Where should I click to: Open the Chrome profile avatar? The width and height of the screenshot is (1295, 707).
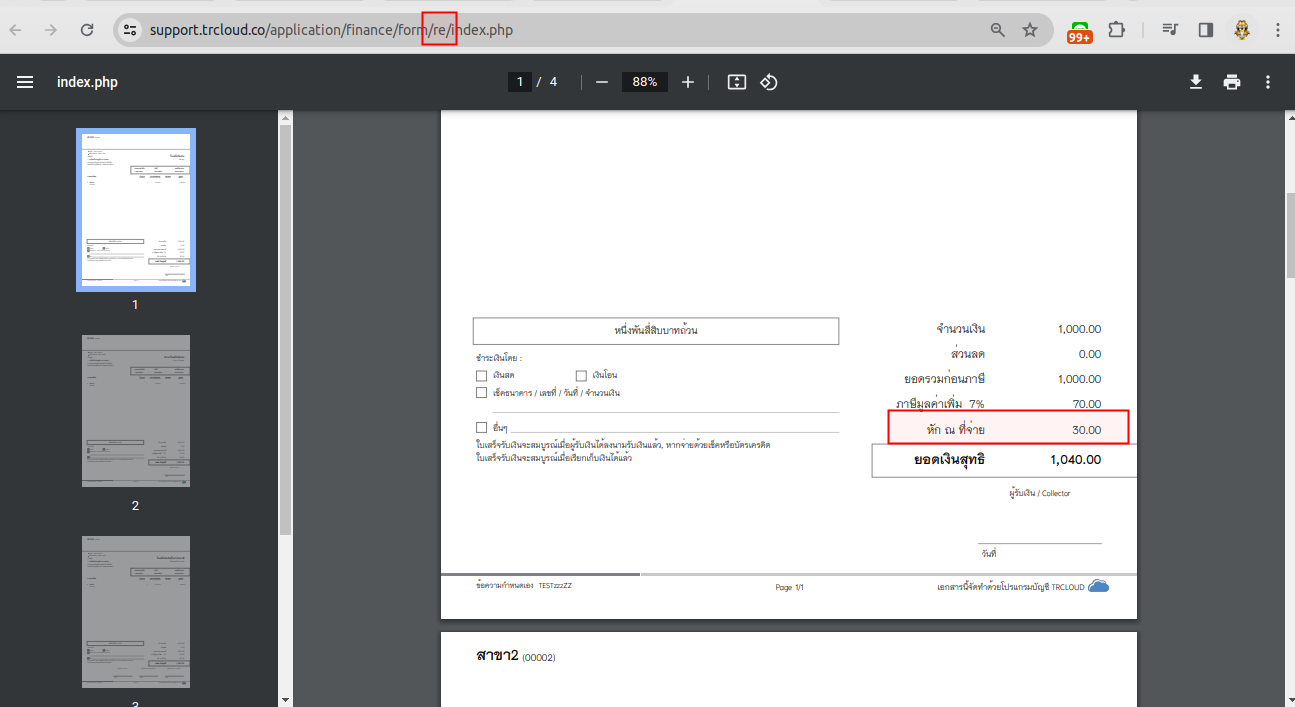[1242, 30]
